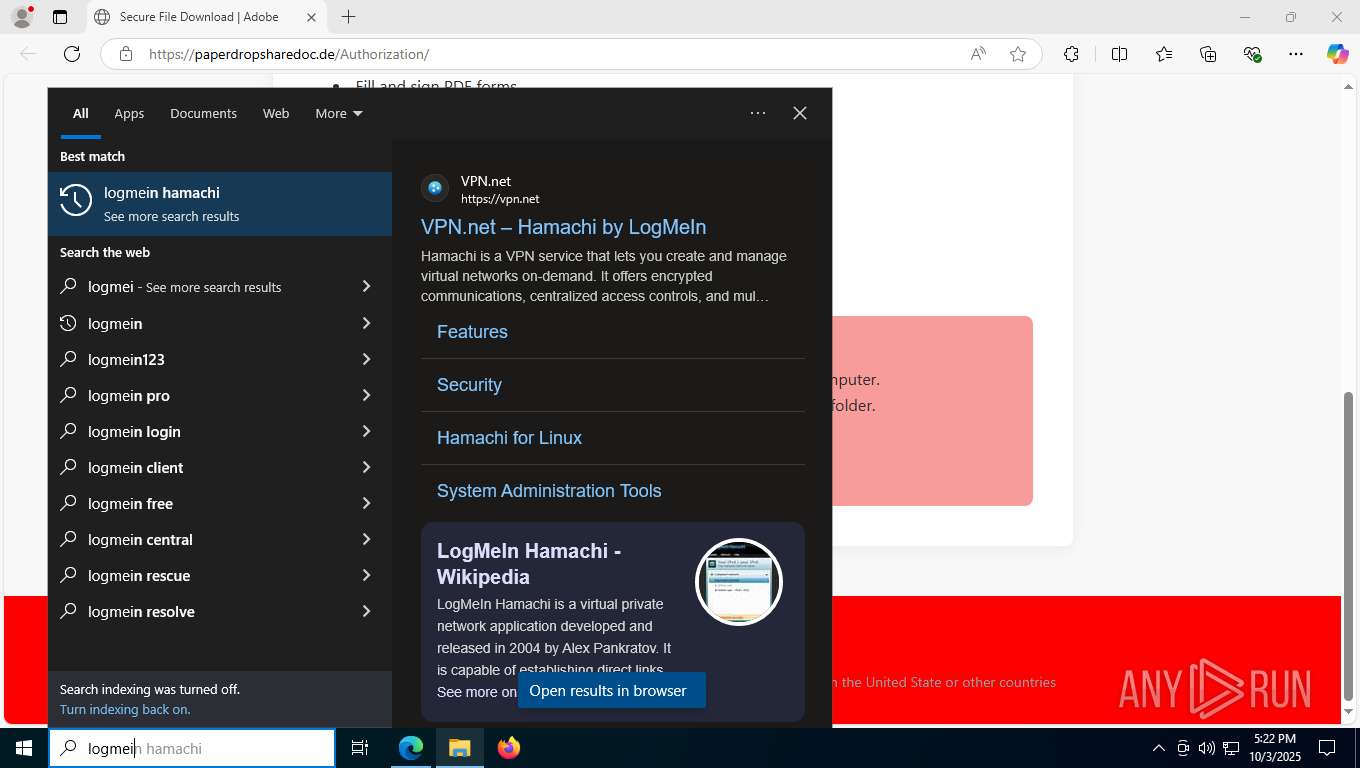Expand the logmein history suggestion arrow

click(366, 323)
